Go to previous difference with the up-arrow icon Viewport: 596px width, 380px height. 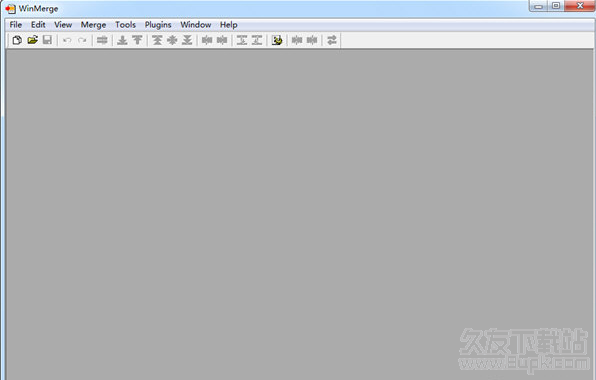tap(137, 40)
